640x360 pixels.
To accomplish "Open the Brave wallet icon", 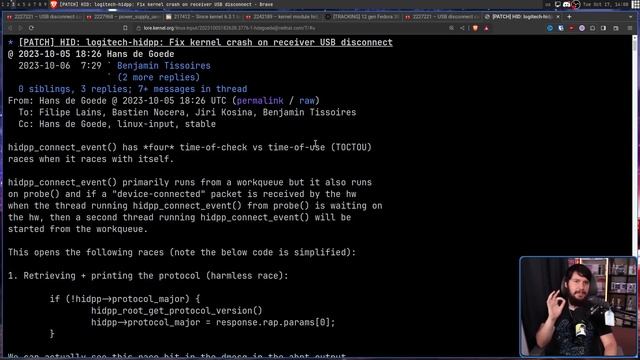I will pos(616,28).
